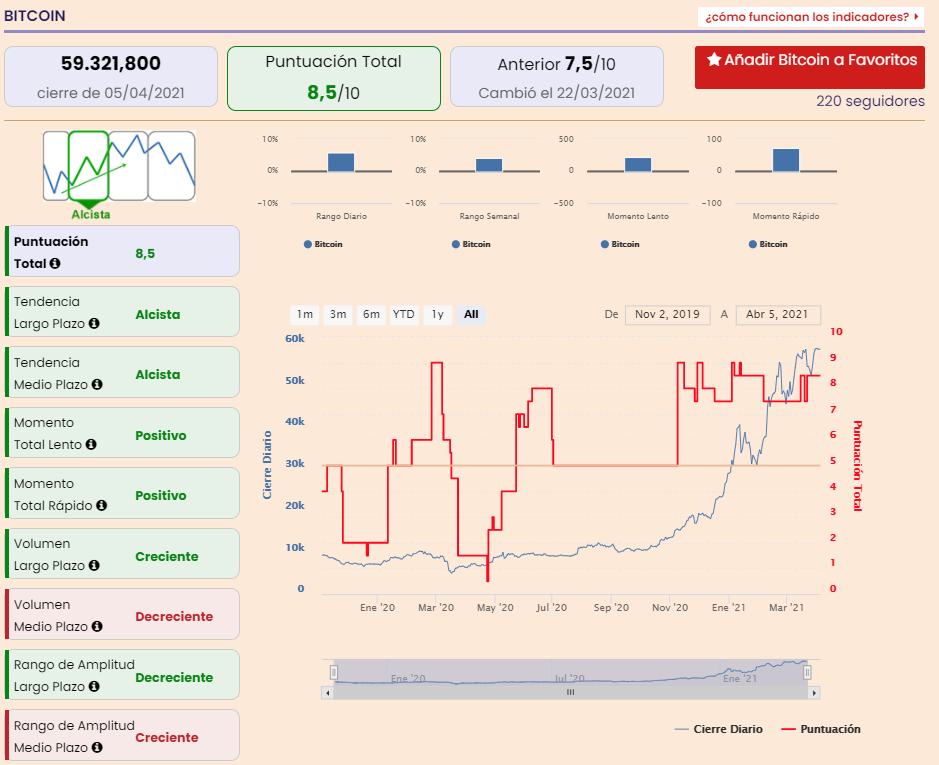Image resolution: width=939 pixels, height=765 pixels.
Task: Click the Rango Semanal bar
Action: click(489, 165)
